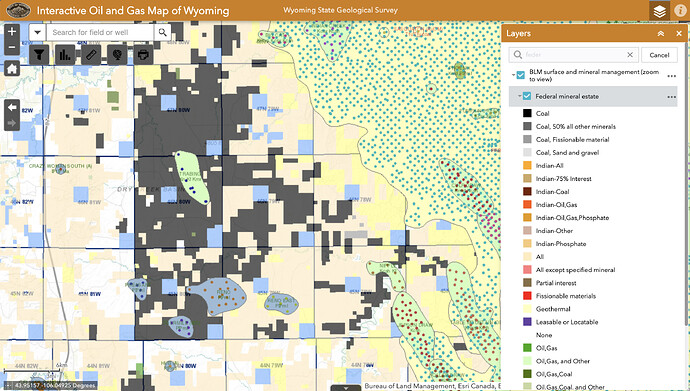
Task: Open the basemap gallery globe tool
Action: [117, 55]
